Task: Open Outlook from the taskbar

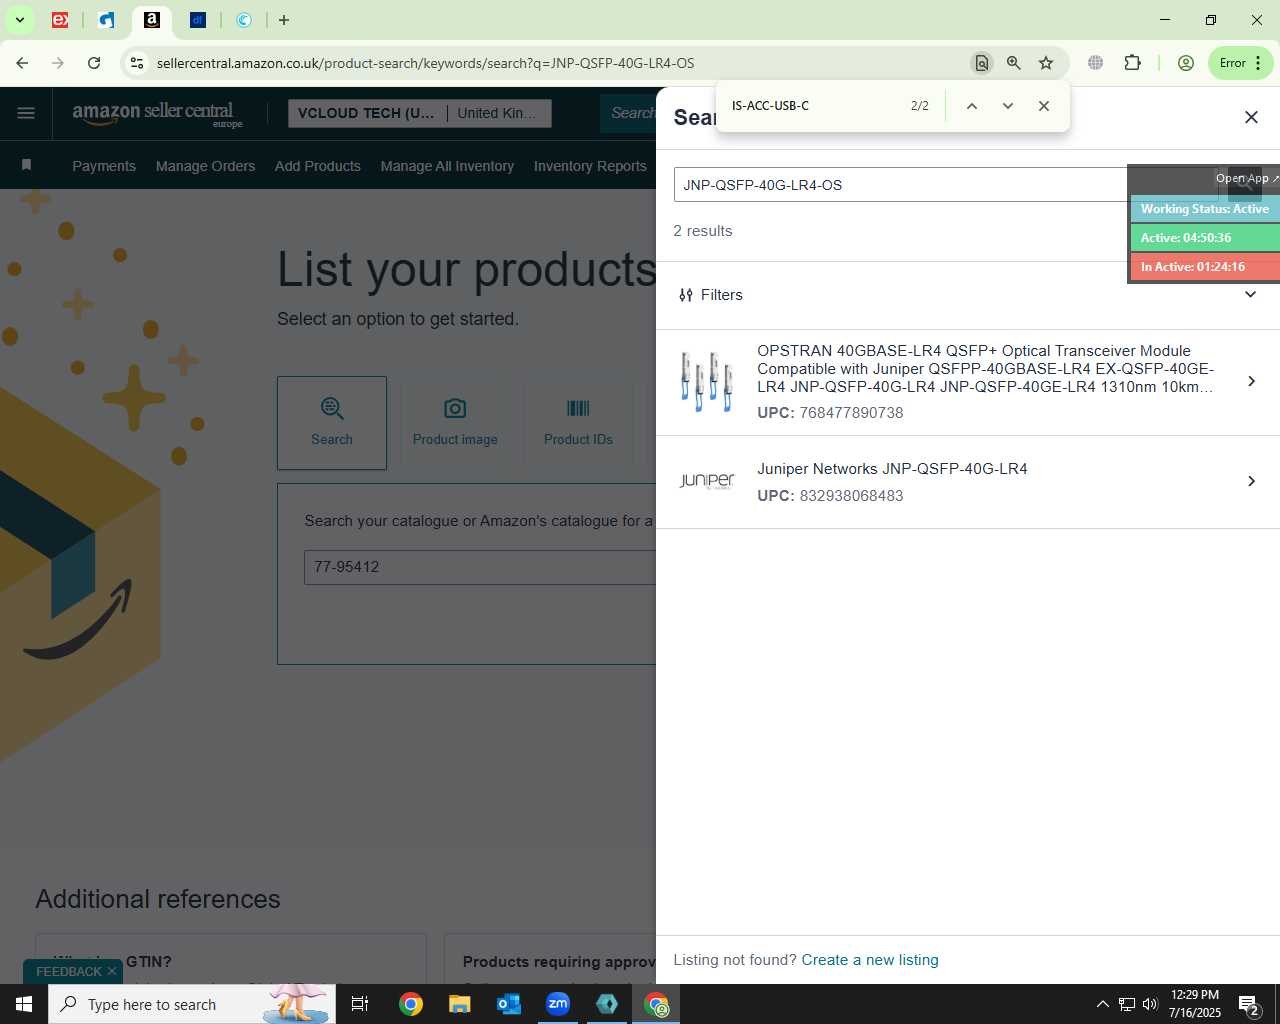Action: pyautogui.click(x=509, y=1004)
